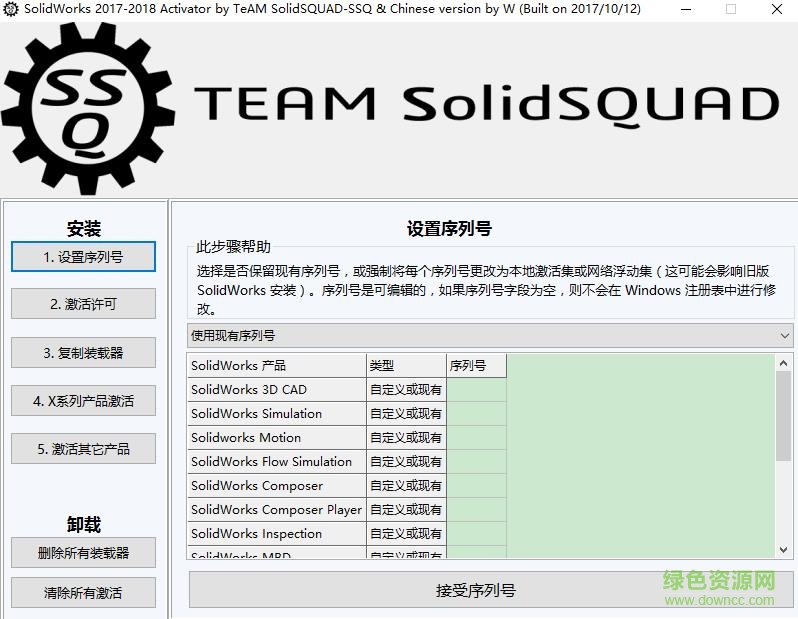Click the gear app icon in title bar
This screenshot has height=619, width=798.
11,9
